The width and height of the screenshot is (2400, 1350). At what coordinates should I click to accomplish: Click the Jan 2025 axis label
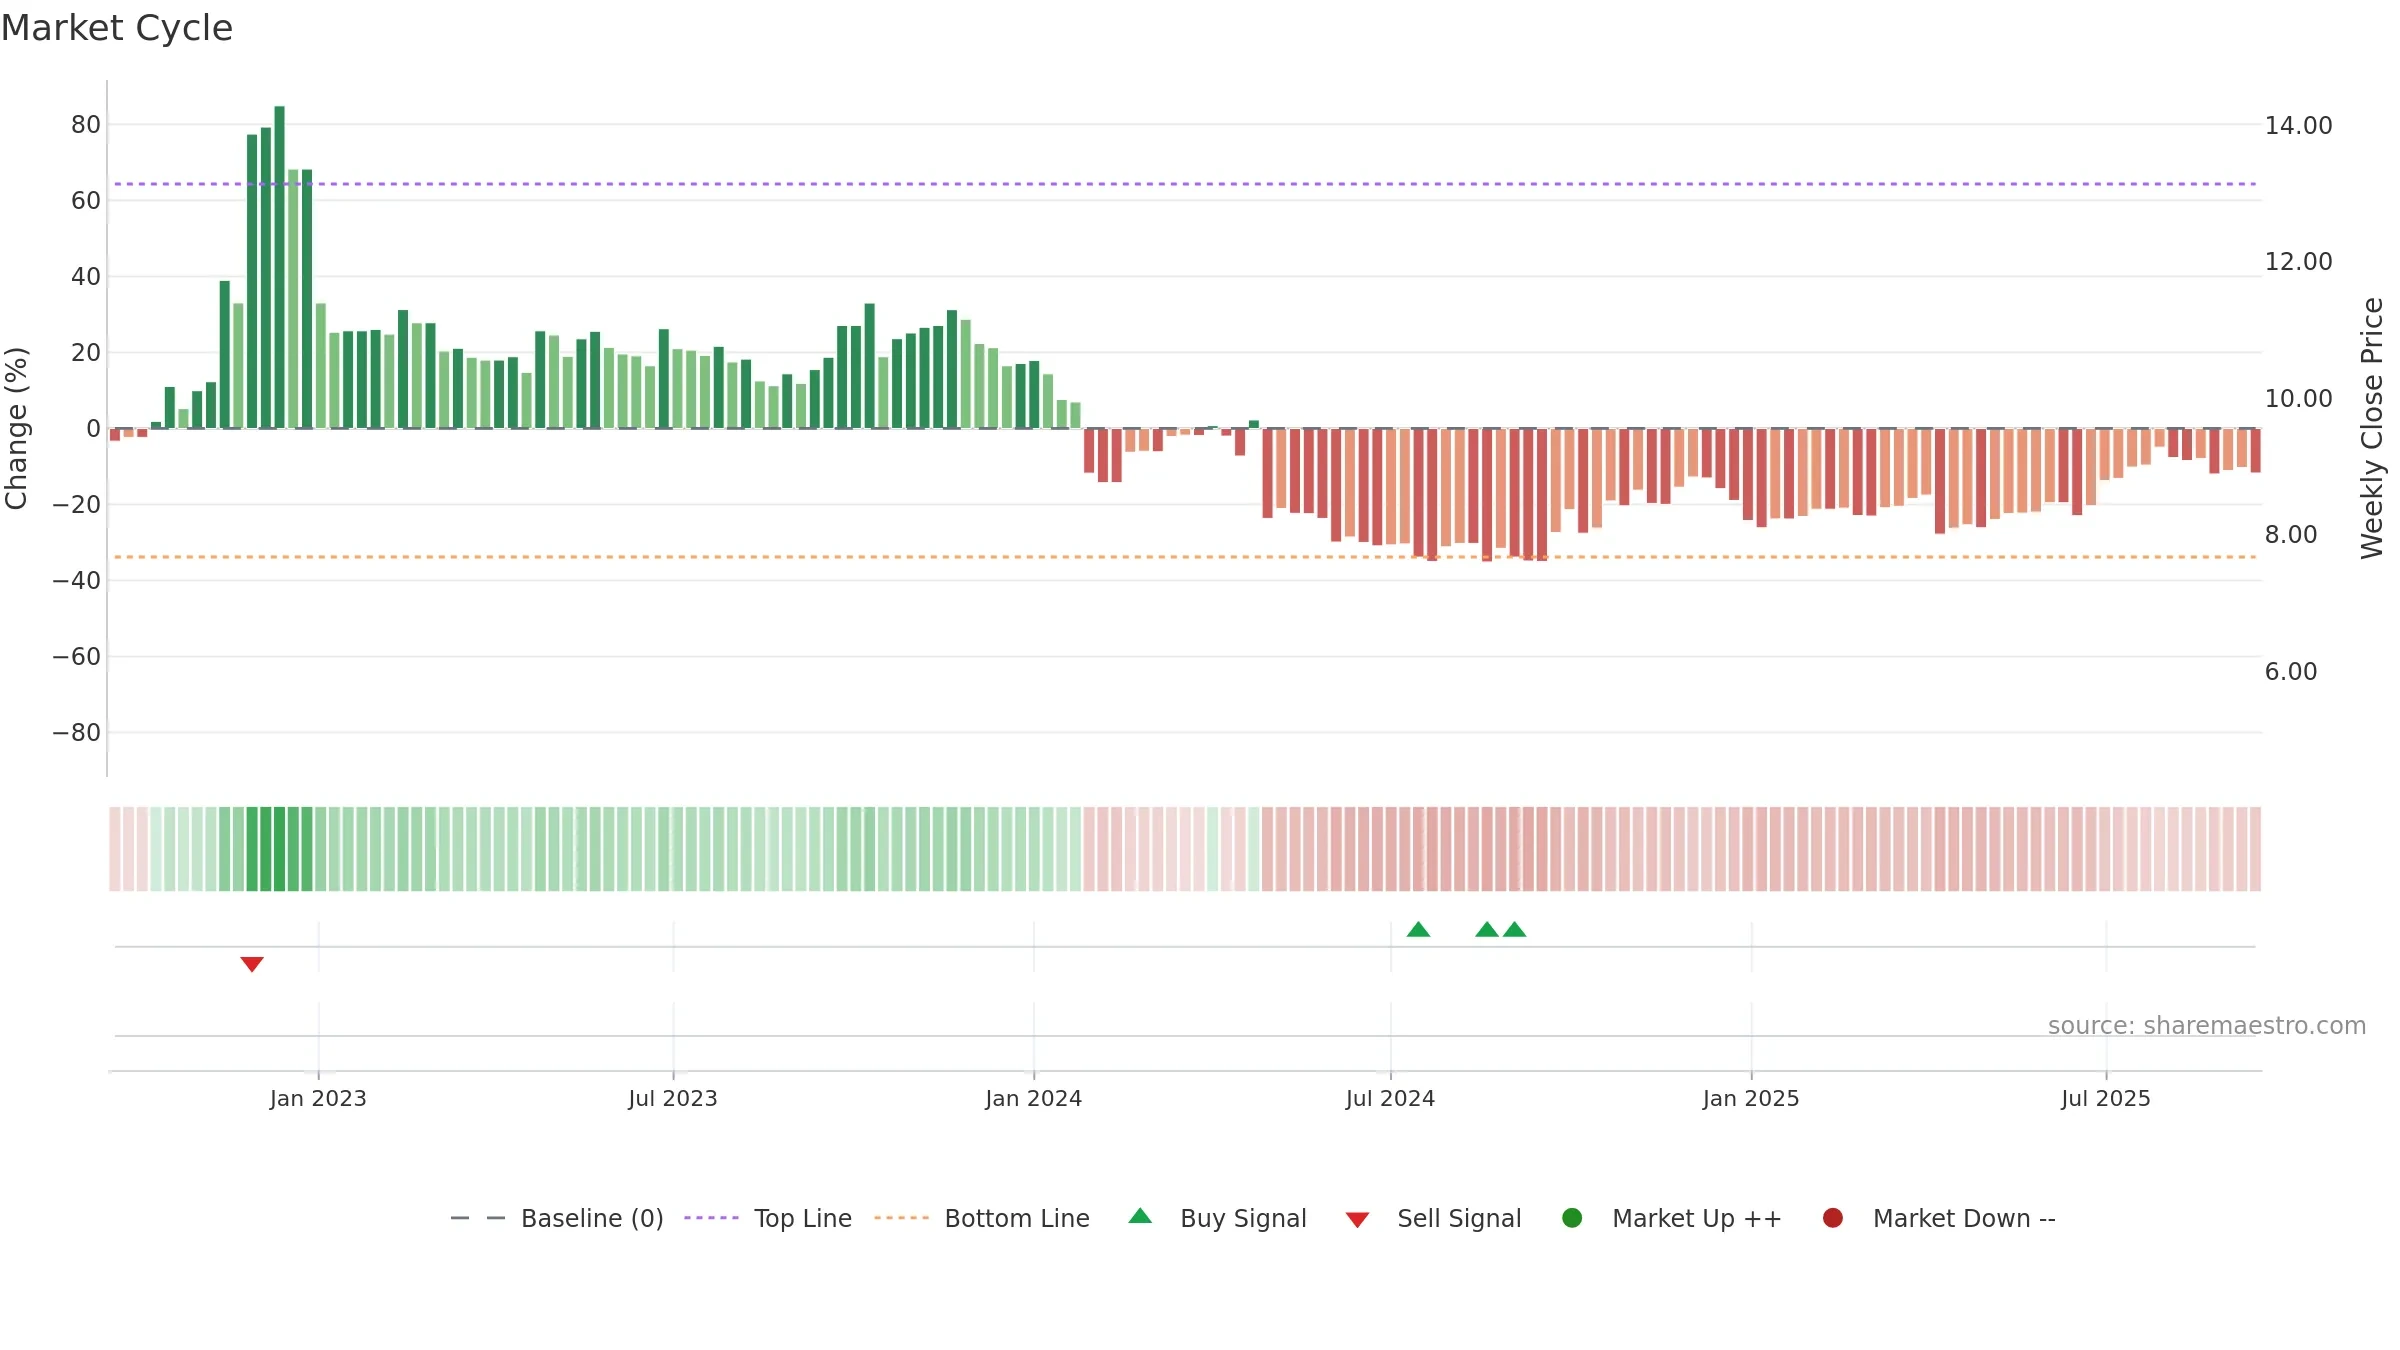coord(1751,1098)
